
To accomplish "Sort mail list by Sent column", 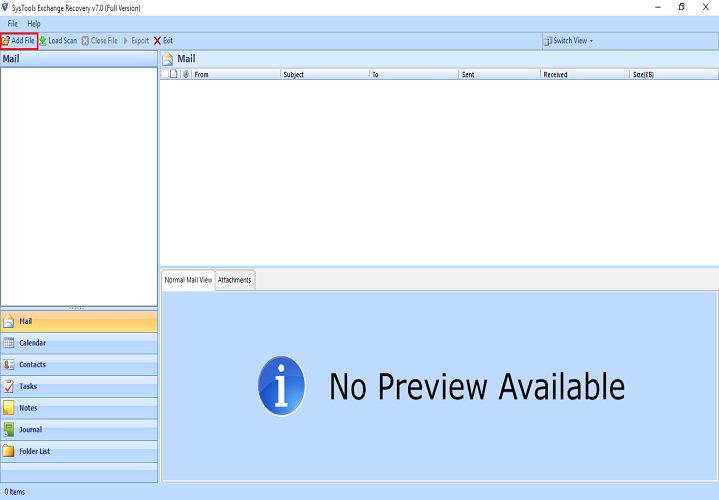I will point(499,74).
